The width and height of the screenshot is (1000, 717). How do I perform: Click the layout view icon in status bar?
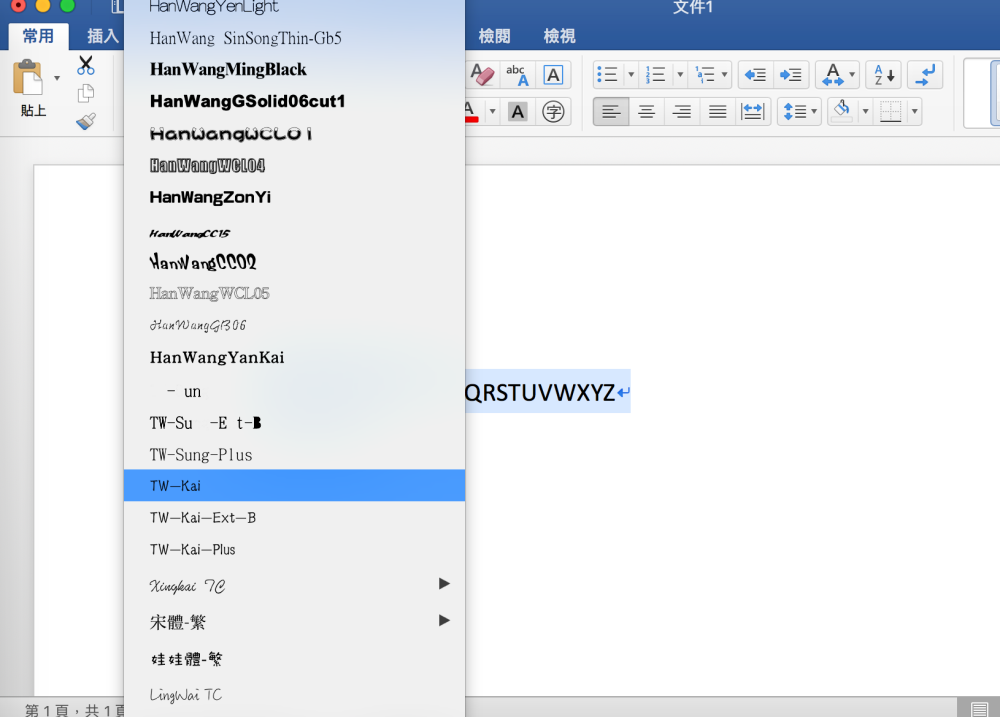979,708
